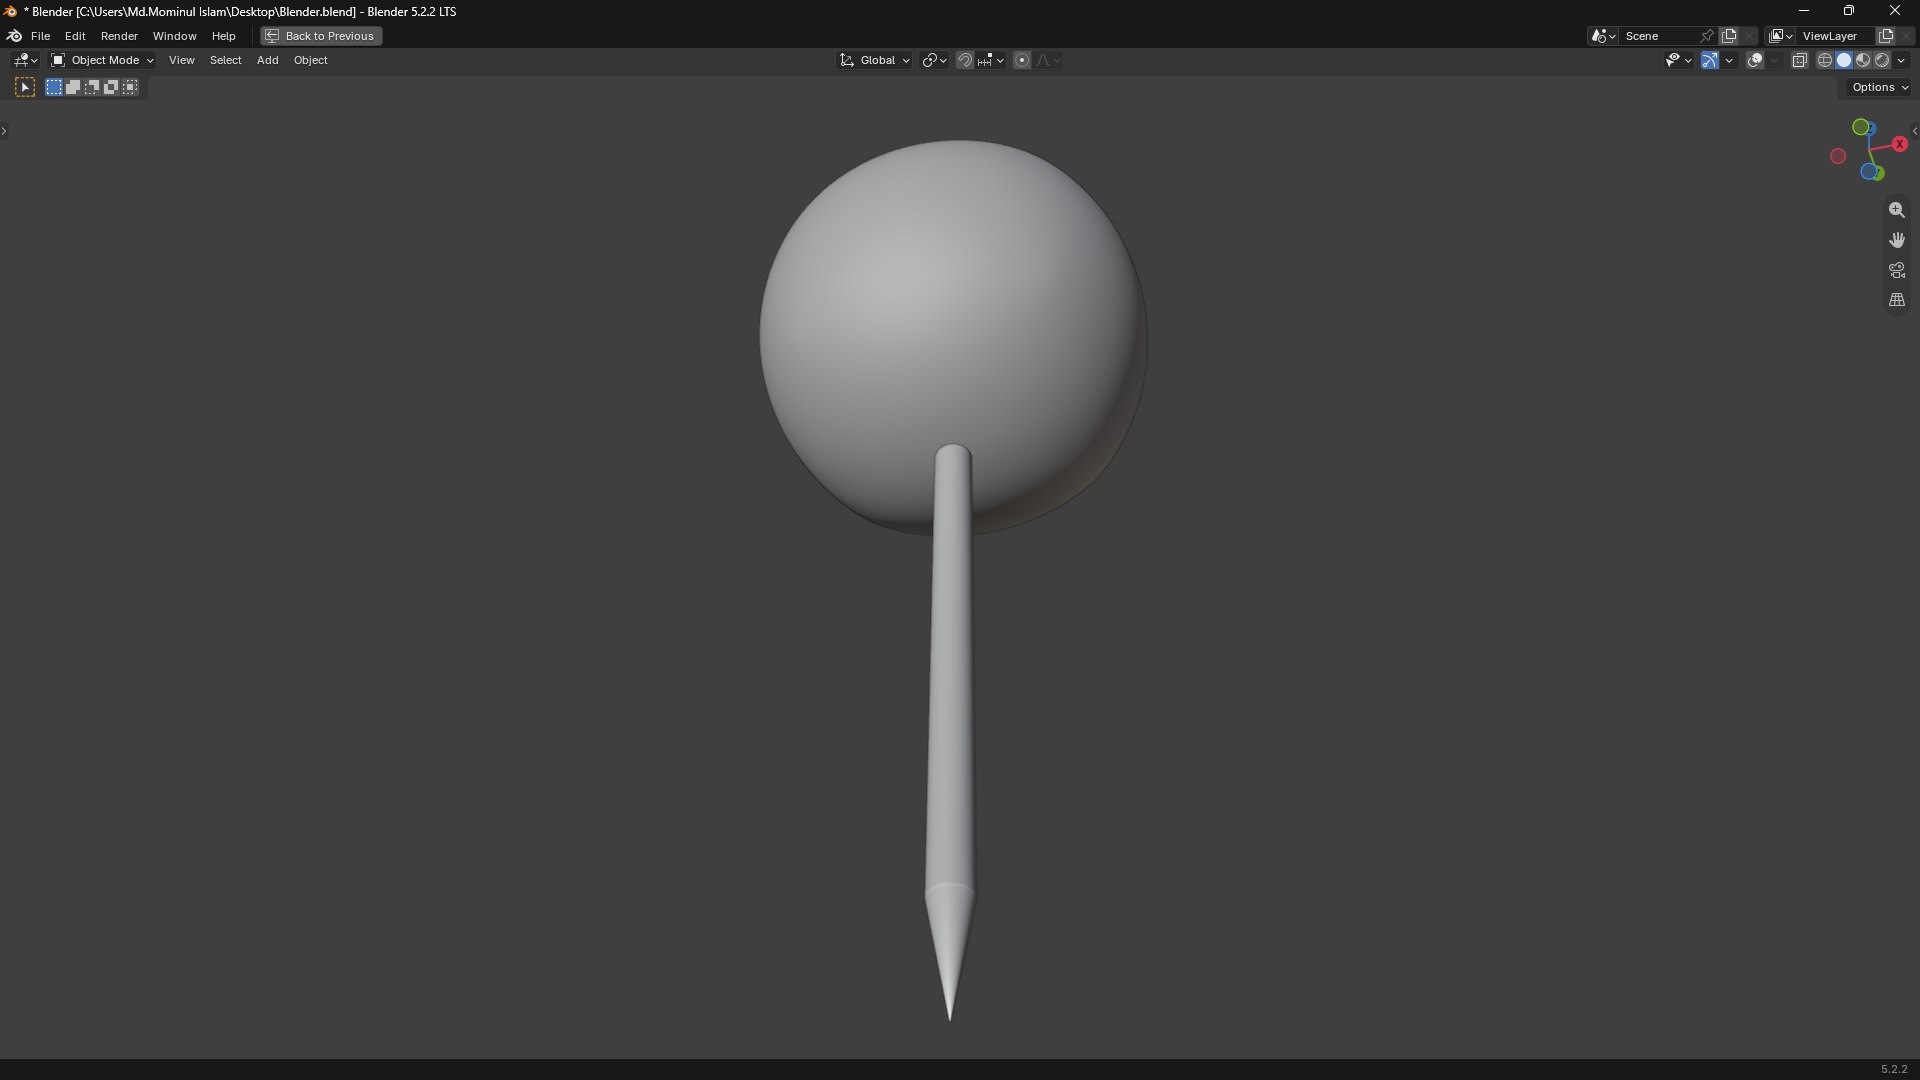
Task: Choose the Set new selection mode
Action: (54, 88)
